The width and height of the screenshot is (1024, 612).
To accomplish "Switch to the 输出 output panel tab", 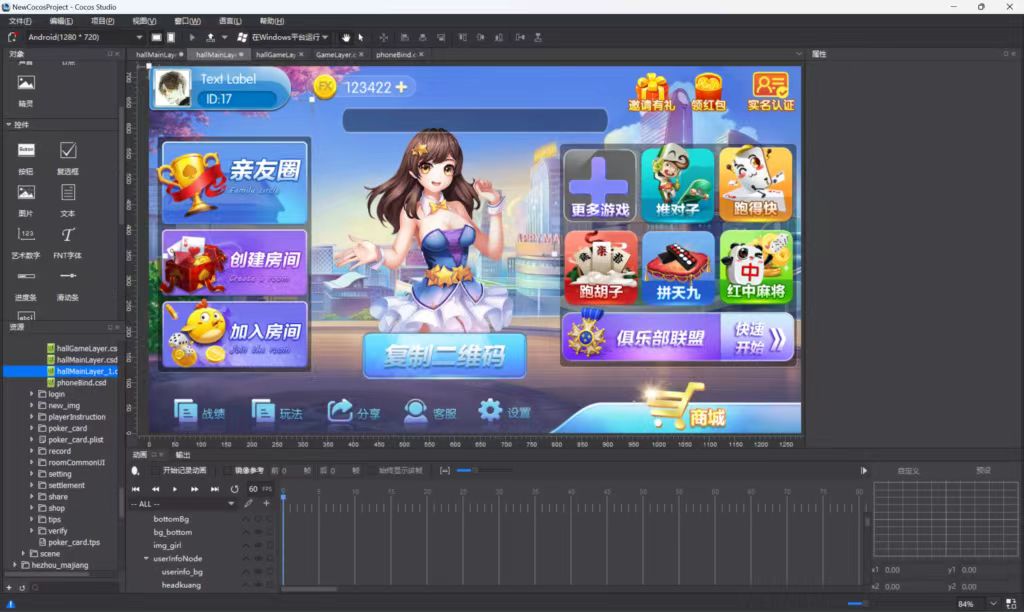I will click(x=183, y=455).
